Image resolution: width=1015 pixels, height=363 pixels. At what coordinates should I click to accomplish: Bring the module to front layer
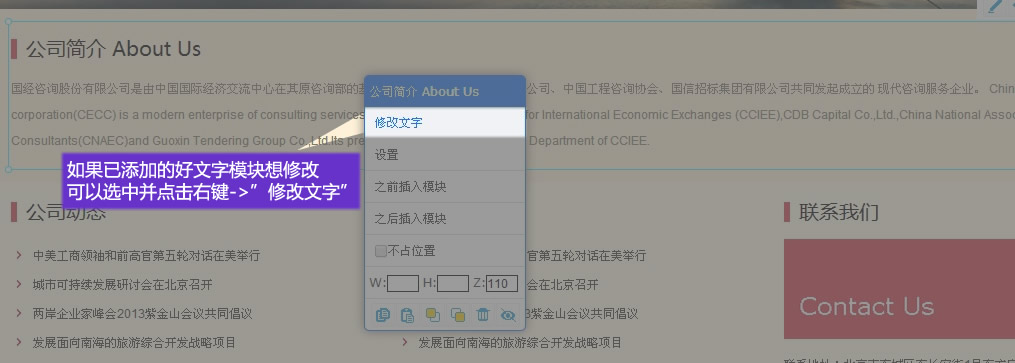(x=432, y=315)
